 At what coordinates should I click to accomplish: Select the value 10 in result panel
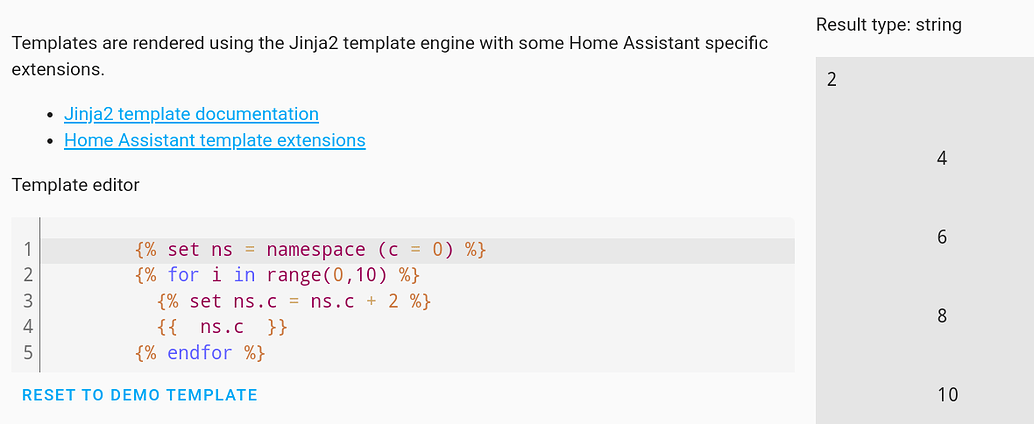(x=948, y=395)
